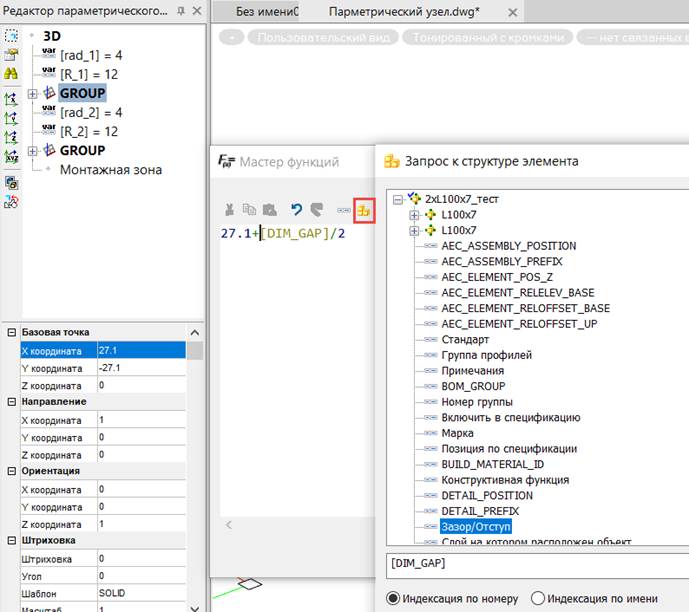The height and width of the screenshot is (612, 689).
Task: Edit the base point Y координата value -27.1
Action: click(x=141, y=368)
